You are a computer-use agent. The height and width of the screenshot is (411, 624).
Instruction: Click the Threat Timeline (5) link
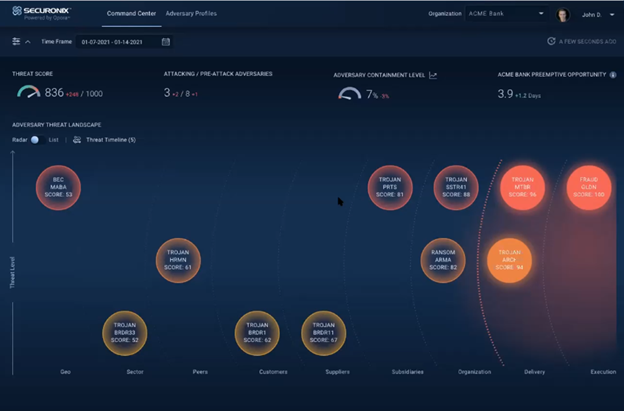point(110,139)
